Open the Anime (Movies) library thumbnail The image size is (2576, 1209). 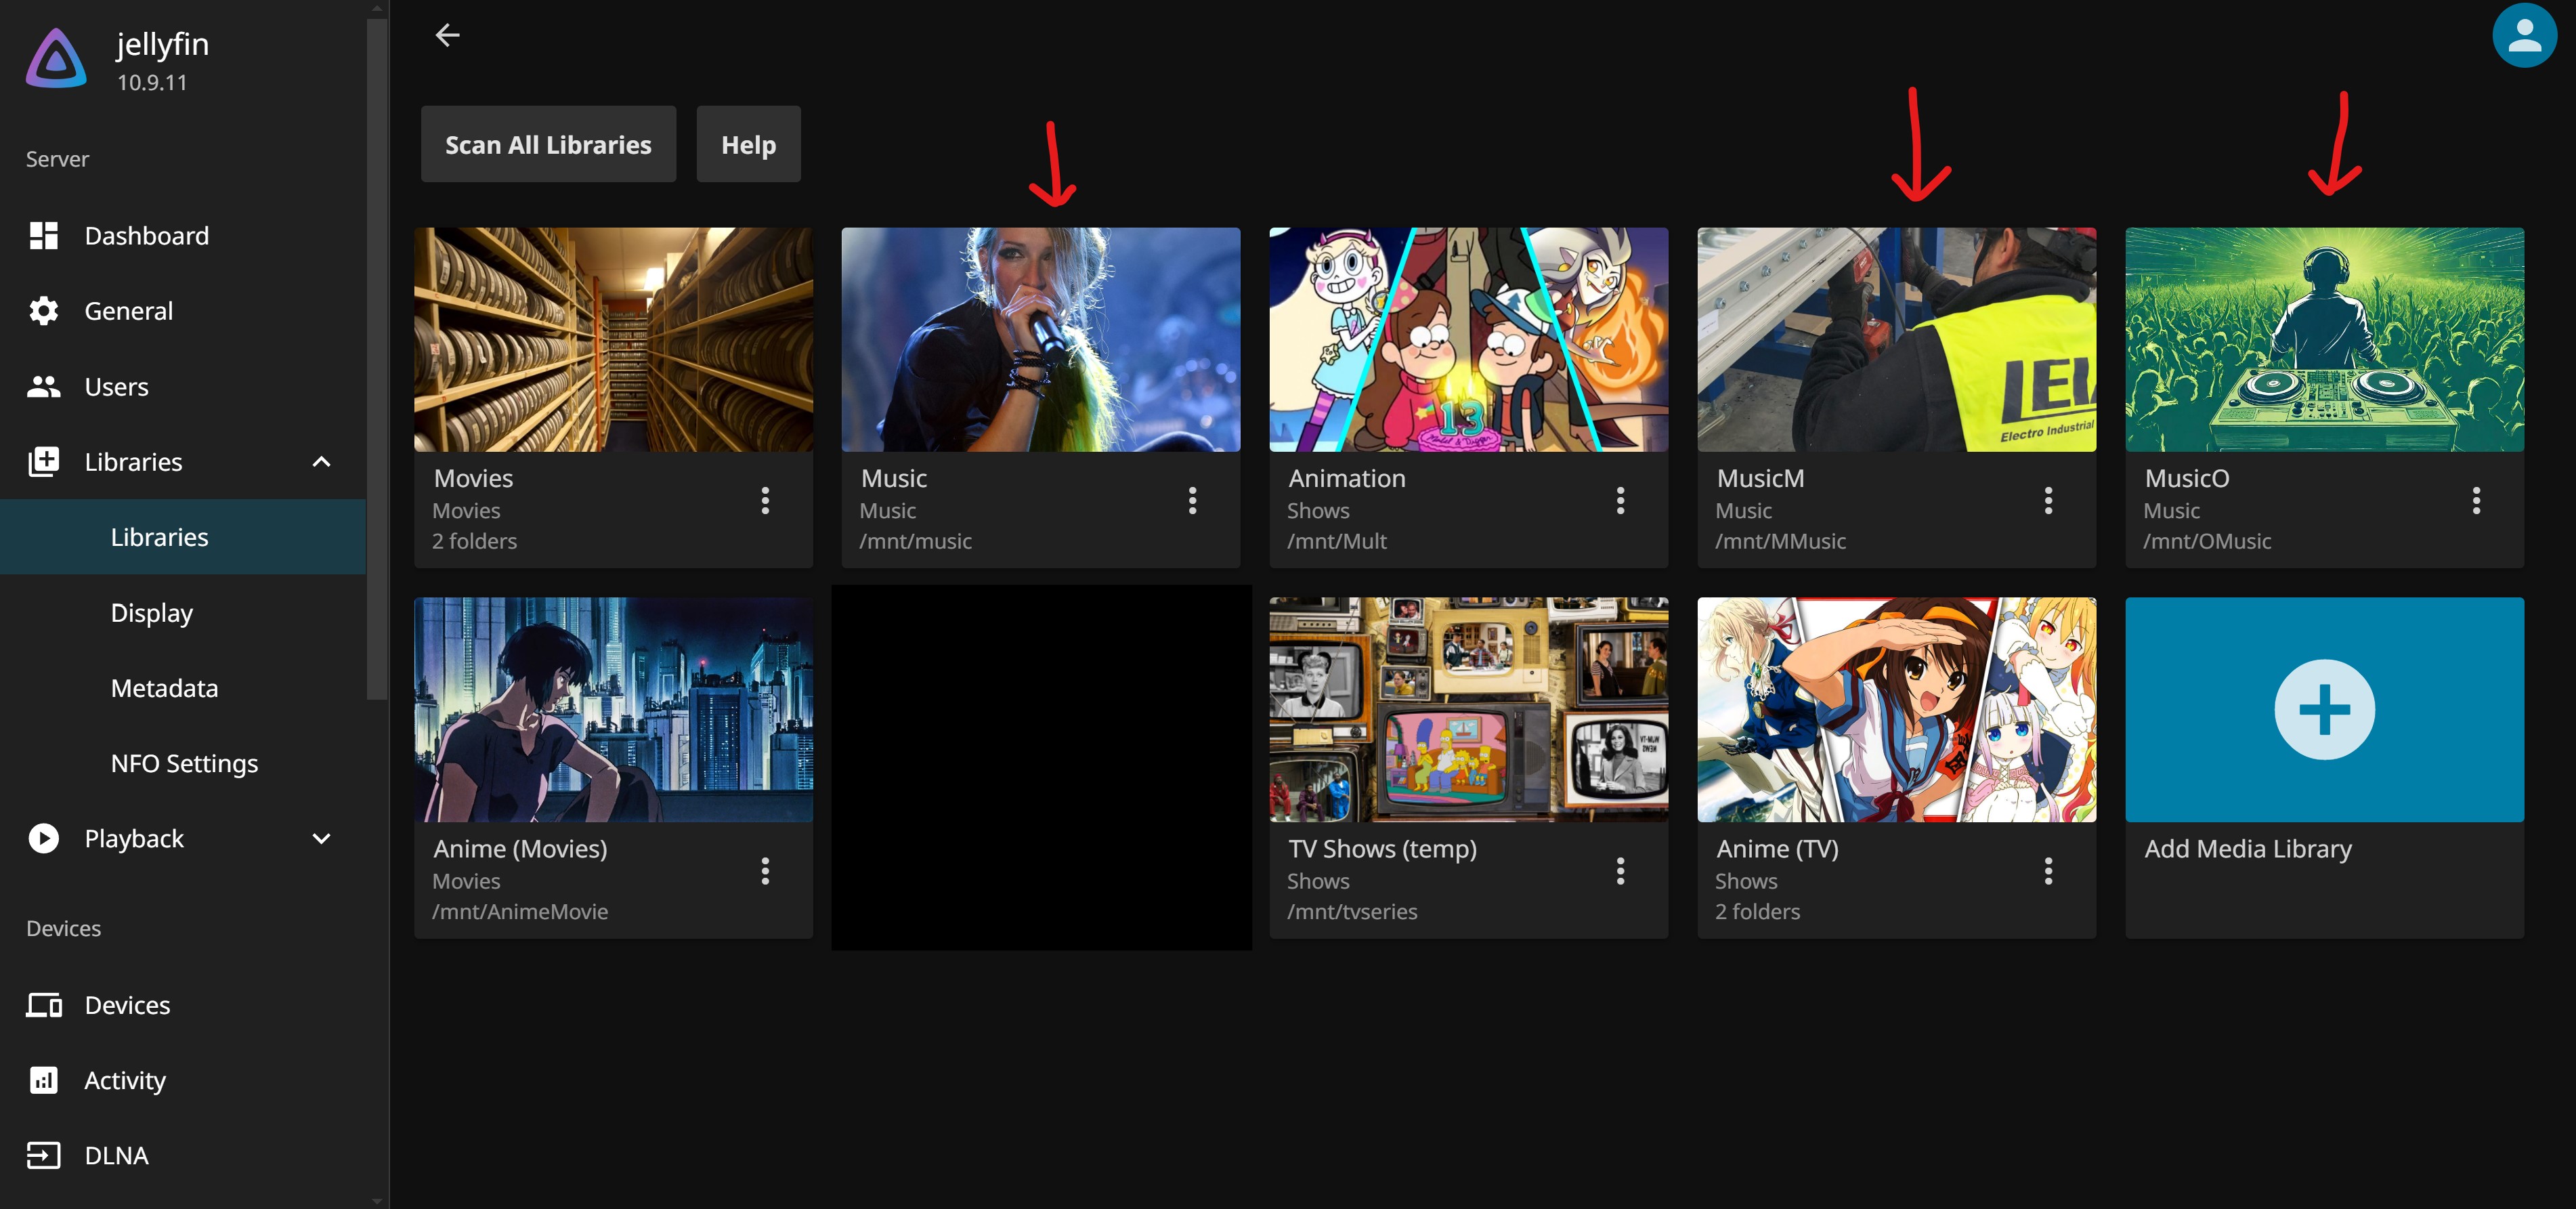tap(613, 709)
